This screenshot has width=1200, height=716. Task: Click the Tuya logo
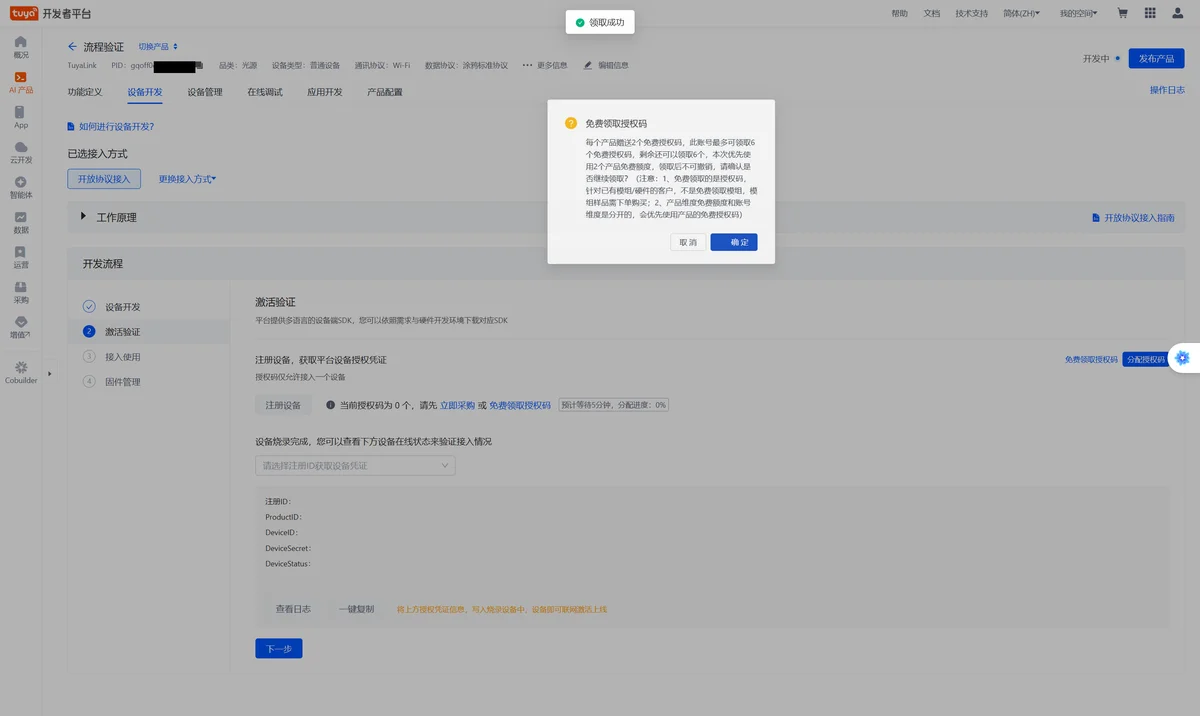tap(25, 13)
